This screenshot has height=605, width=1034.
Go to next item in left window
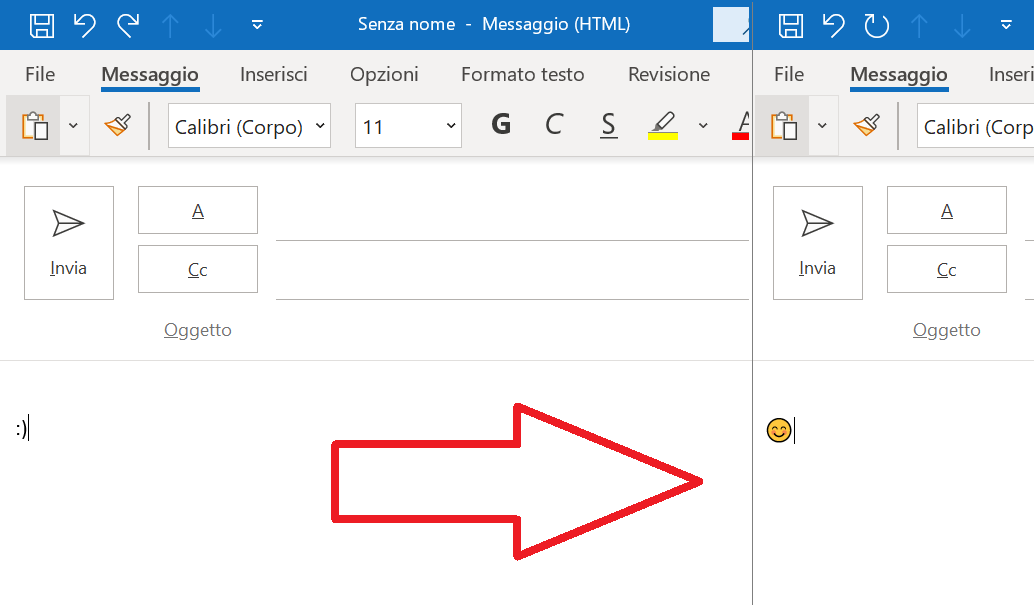click(x=213, y=26)
